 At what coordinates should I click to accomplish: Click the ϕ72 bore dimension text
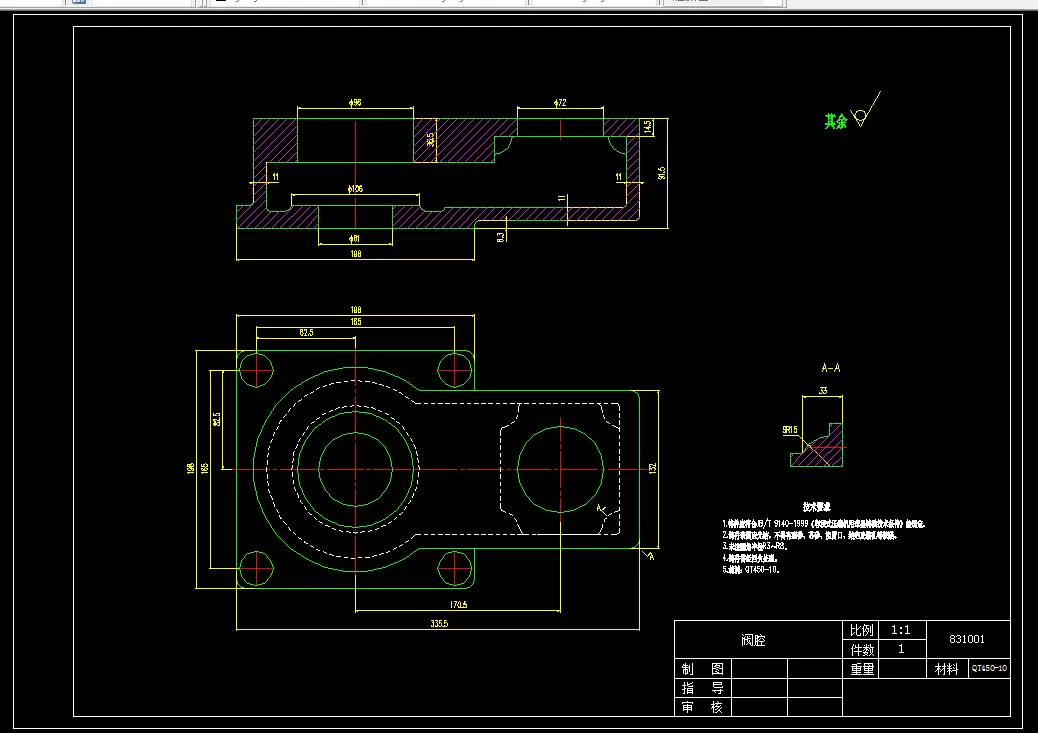tap(560, 103)
